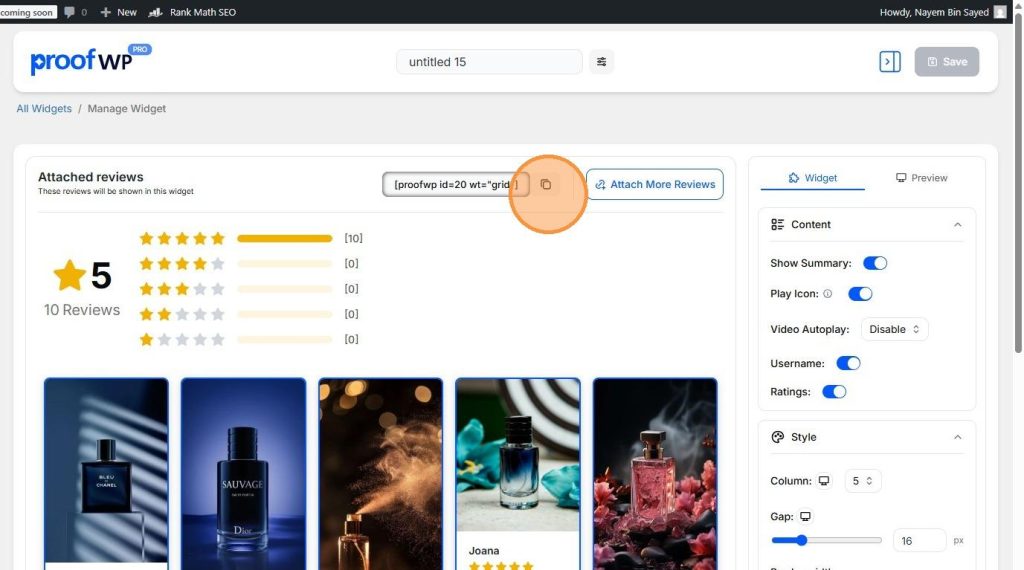The height and width of the screenshot is (570, 1024).
Task: Click the four-star rating progress bar
Action: coord(285,264)
